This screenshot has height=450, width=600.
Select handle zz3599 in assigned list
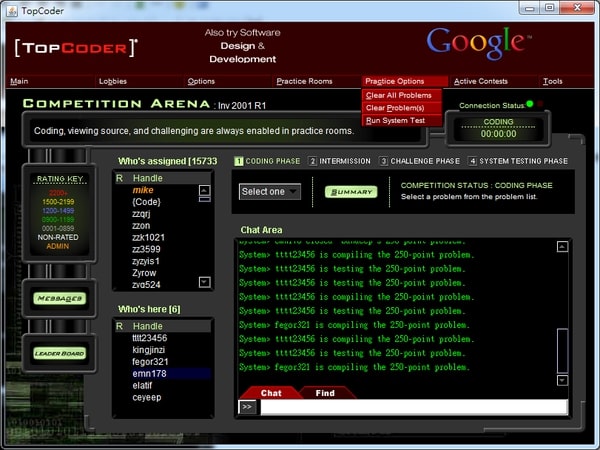coord(146,249)
